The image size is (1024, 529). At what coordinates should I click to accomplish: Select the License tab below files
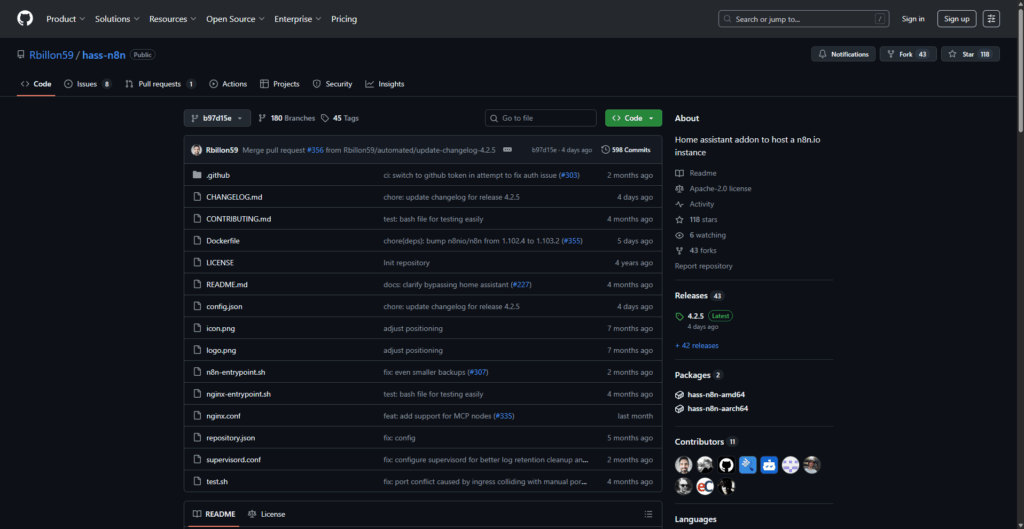(266, 514)
